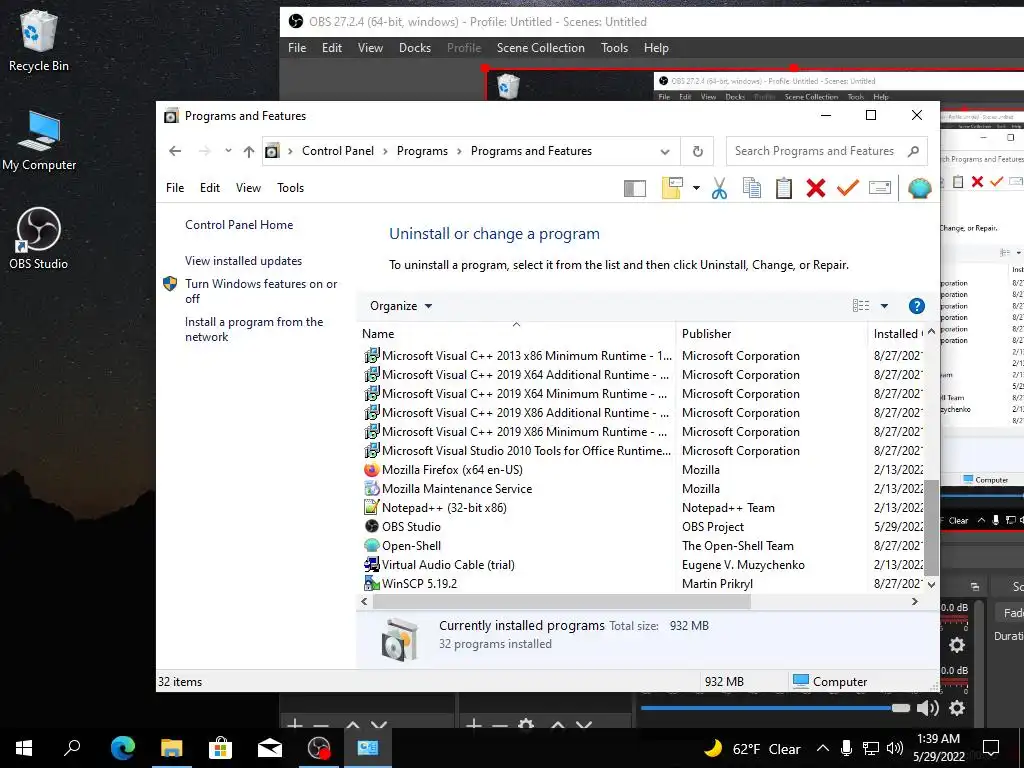
Task: Open the OBS Help menu
Action: (656, 48)
